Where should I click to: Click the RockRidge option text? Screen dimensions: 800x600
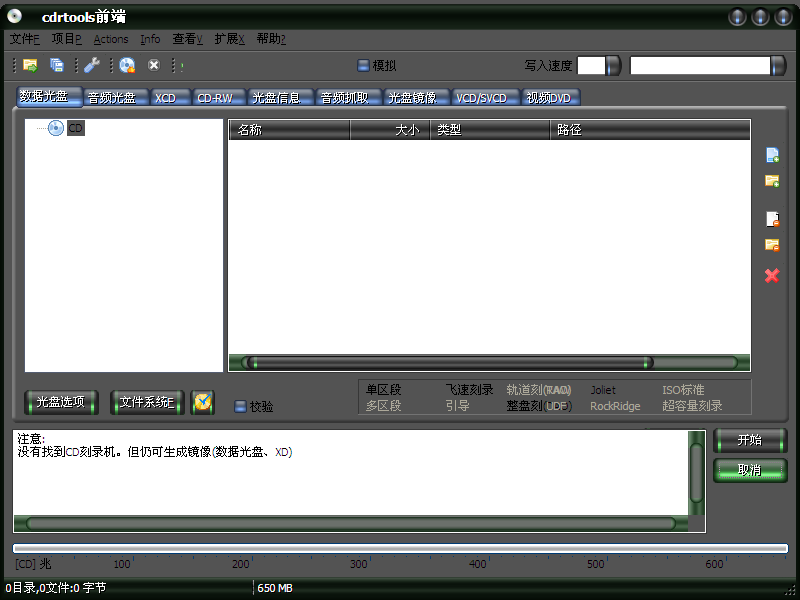click(615, 406)
